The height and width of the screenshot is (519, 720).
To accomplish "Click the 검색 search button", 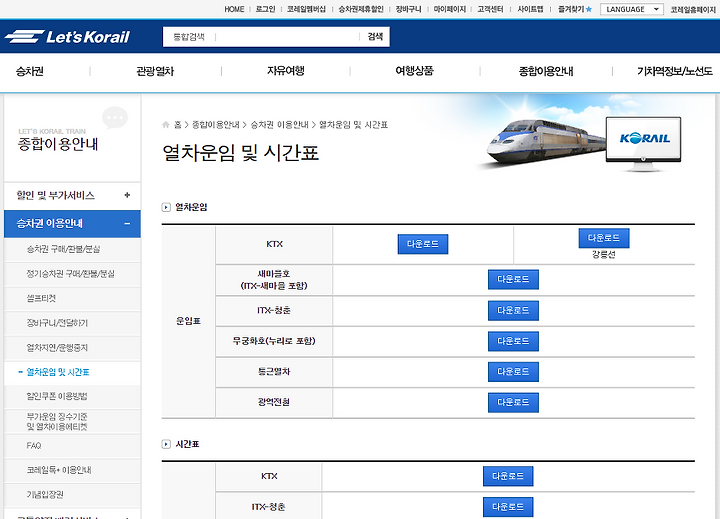I will tap(375, 37).
